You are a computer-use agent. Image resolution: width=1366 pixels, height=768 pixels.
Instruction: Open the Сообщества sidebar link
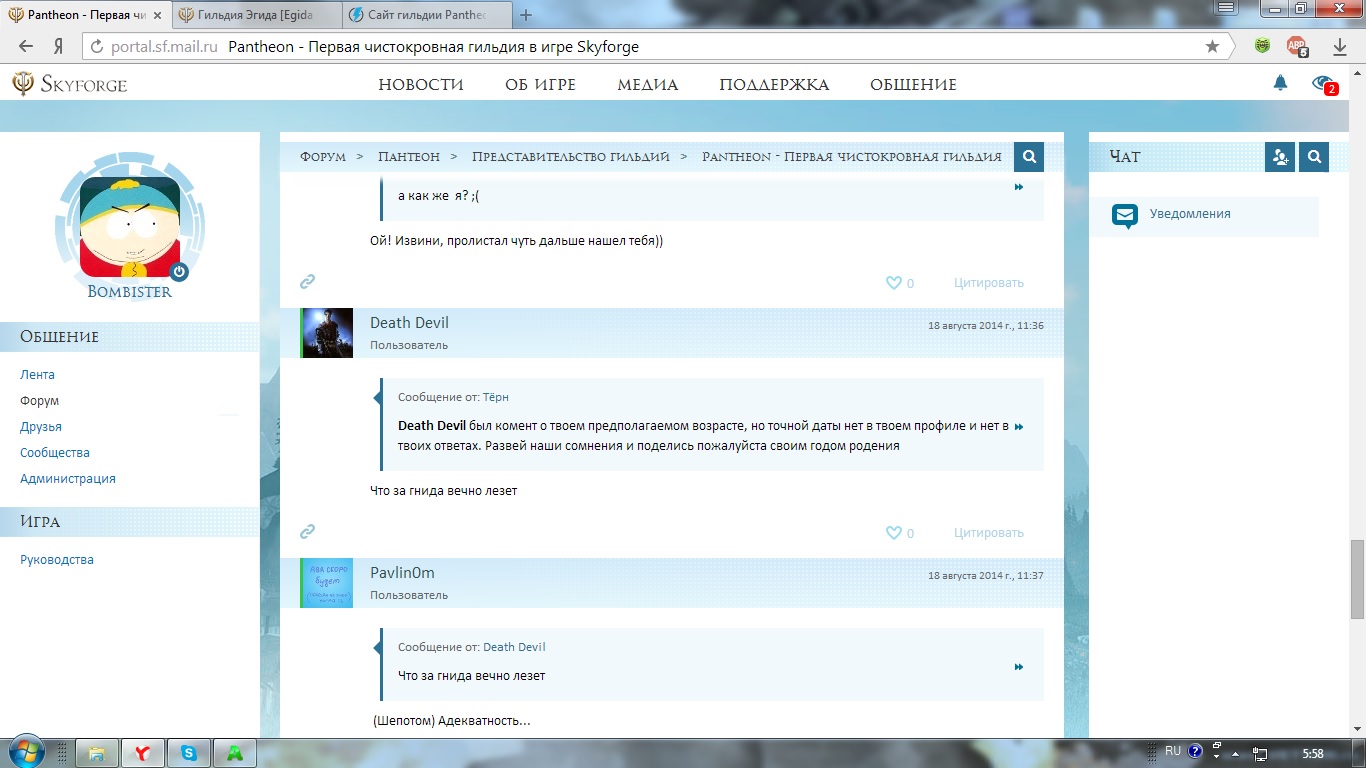pyautogui.click(x=55, y=453)
